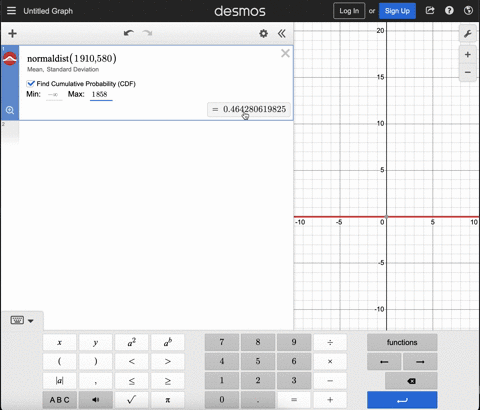This screenshot has height=410, width=480.
Task: Click the Sign Up button
Action: coord(397,11)
